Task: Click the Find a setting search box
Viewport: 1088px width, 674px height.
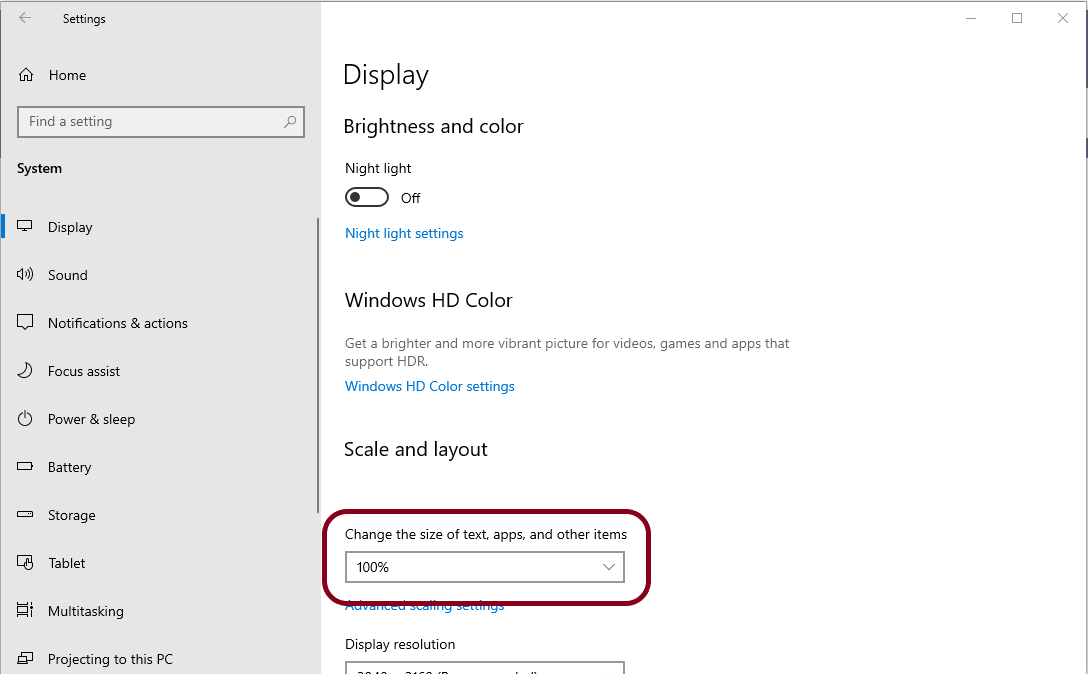Action: coord(161,121)
